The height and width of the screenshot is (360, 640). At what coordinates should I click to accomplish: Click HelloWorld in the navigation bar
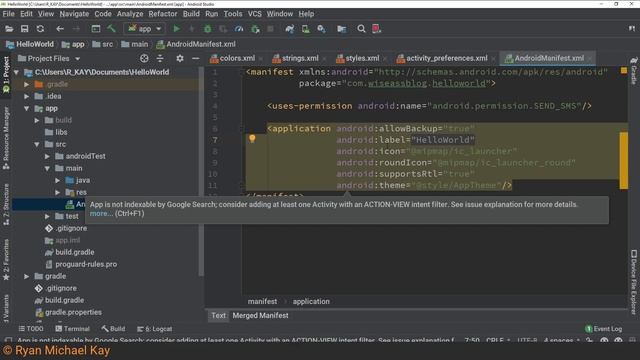(29, 44)
